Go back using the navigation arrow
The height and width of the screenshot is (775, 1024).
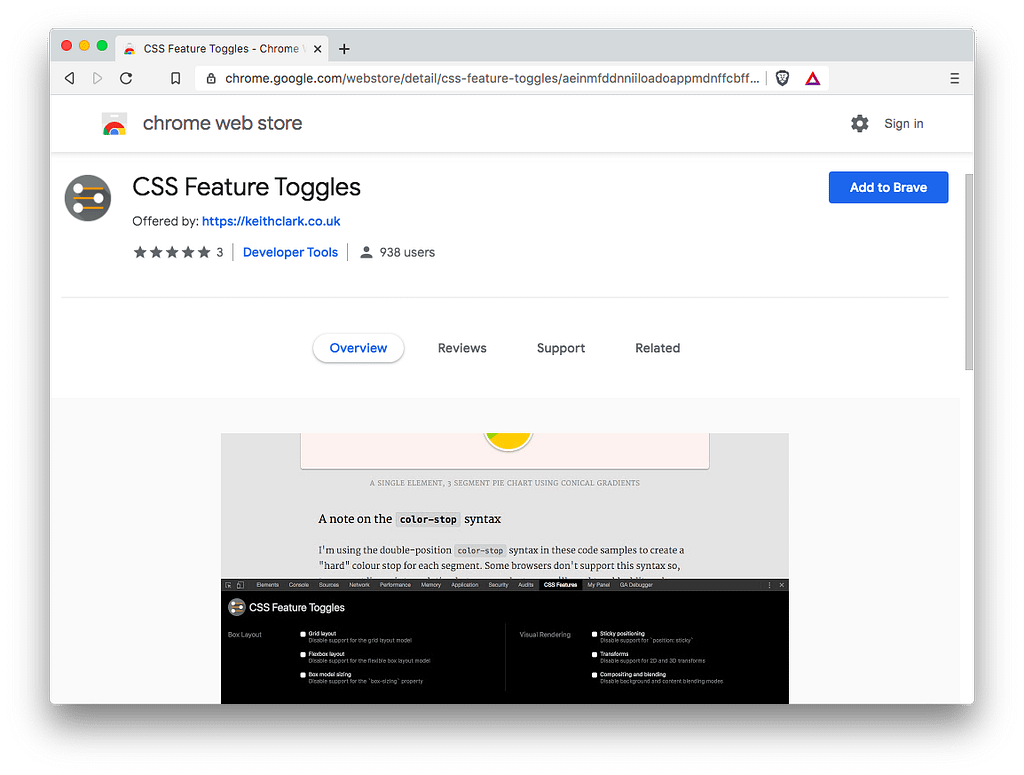coord(69,77)
